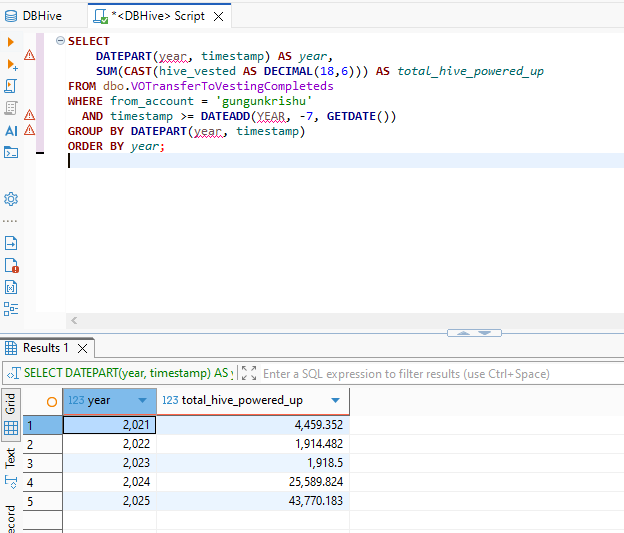
Task: Collapse the SELECT statement fold marker
Action: pyautogui.click(x=60, y=42)
